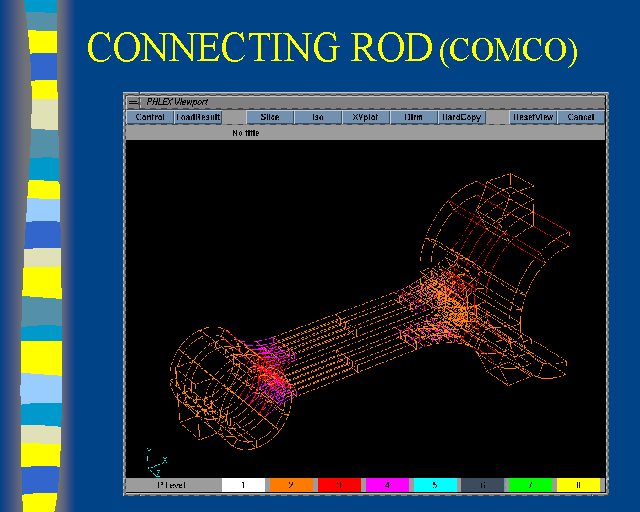Pick the green P level 7 swatch
The width and height of the screenshot is (640, 512).
[x=530, y=485]
